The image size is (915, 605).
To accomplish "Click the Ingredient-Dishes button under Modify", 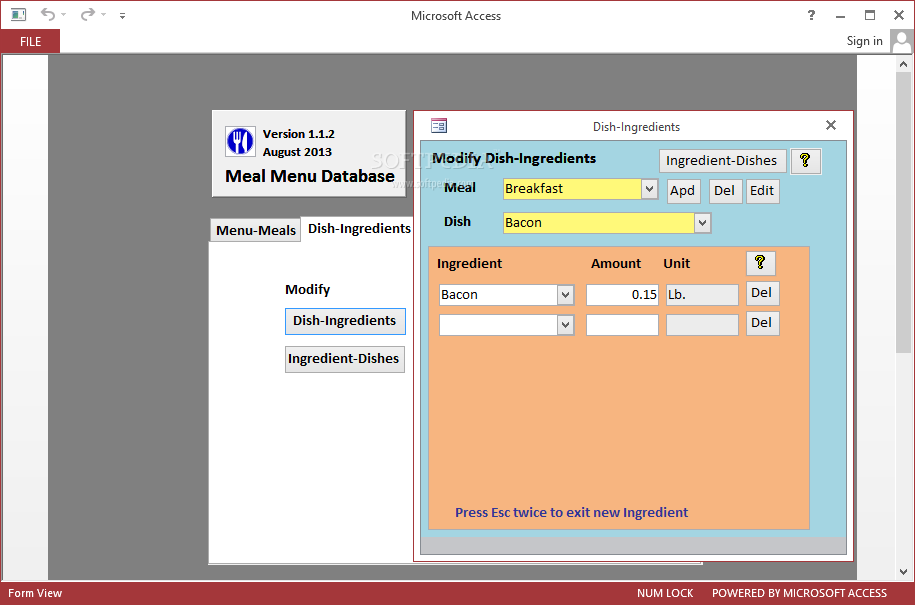I will click(x=344, y=359).
